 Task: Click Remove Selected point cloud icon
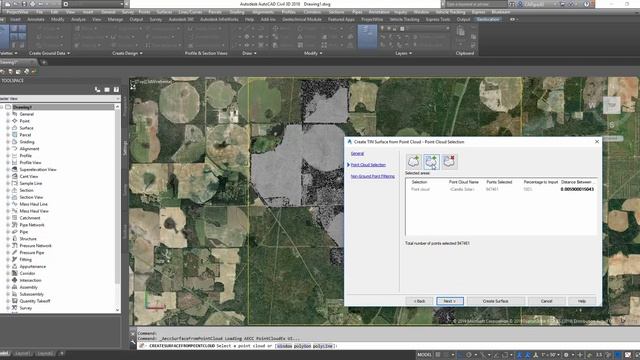[449, 162]
